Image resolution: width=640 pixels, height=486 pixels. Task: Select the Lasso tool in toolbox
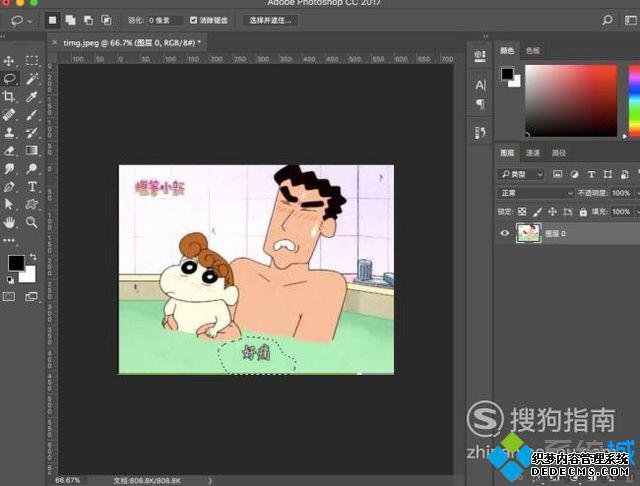9,78
